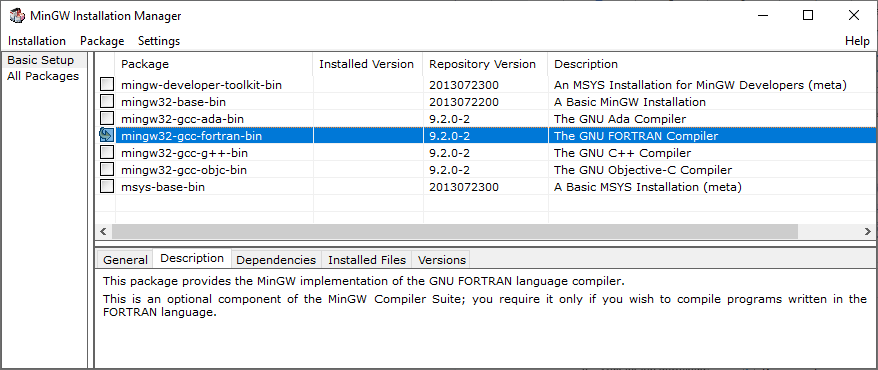Open the Installation menu

click(37, 41)
